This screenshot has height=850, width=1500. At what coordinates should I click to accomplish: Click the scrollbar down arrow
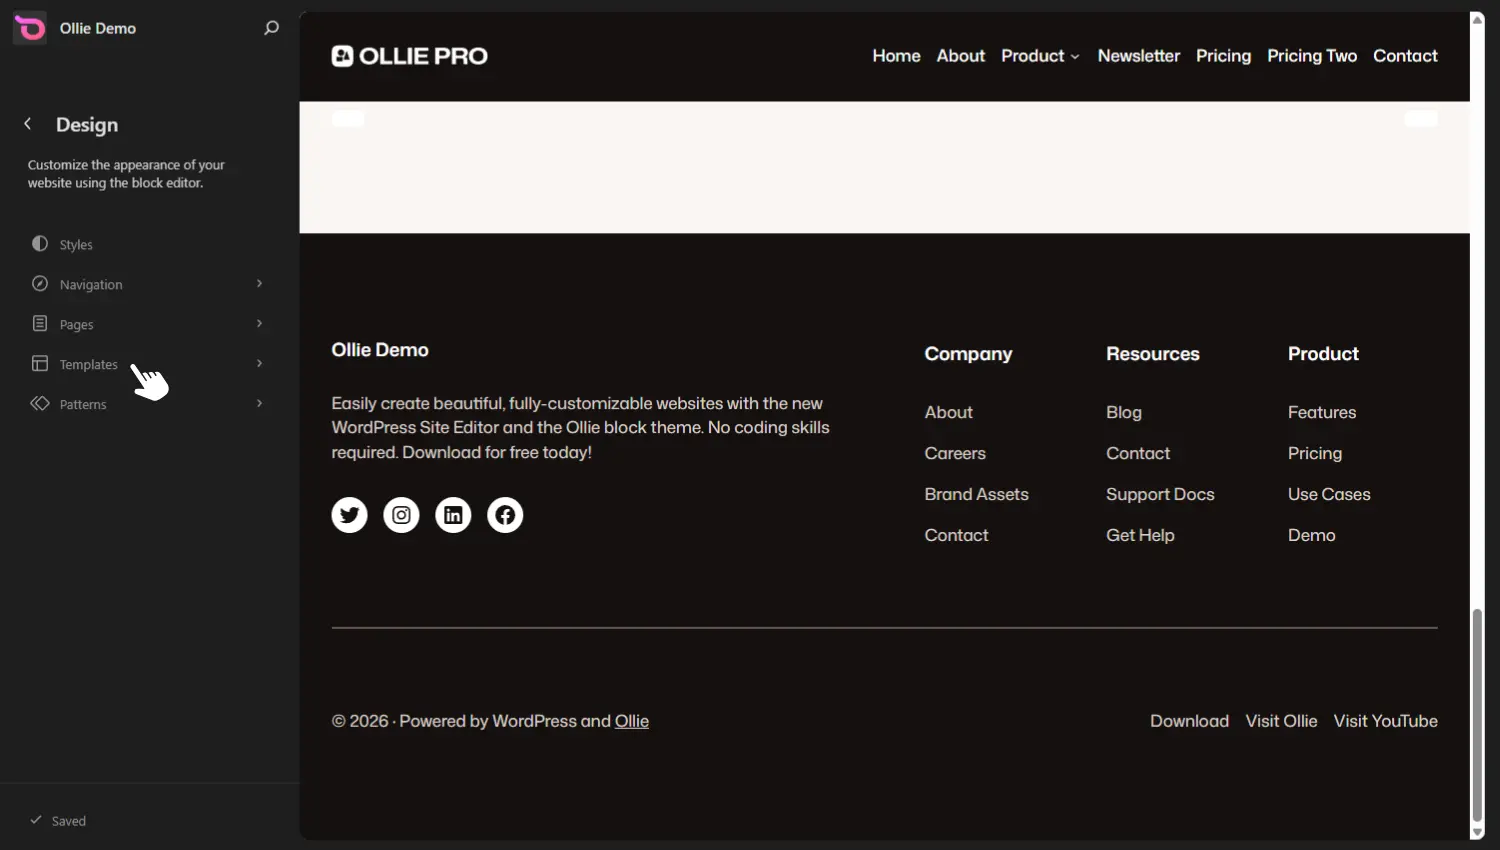(x=1477, y=832)
